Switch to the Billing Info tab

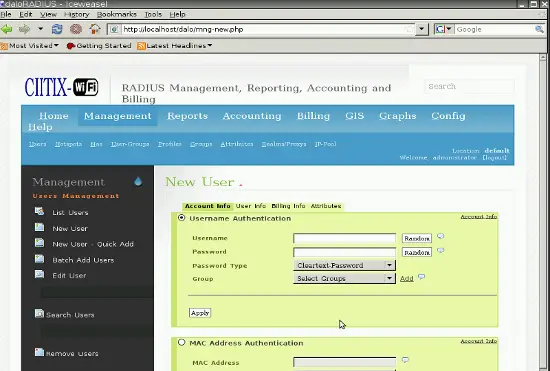pyautogui.click(x=288, y=206)
